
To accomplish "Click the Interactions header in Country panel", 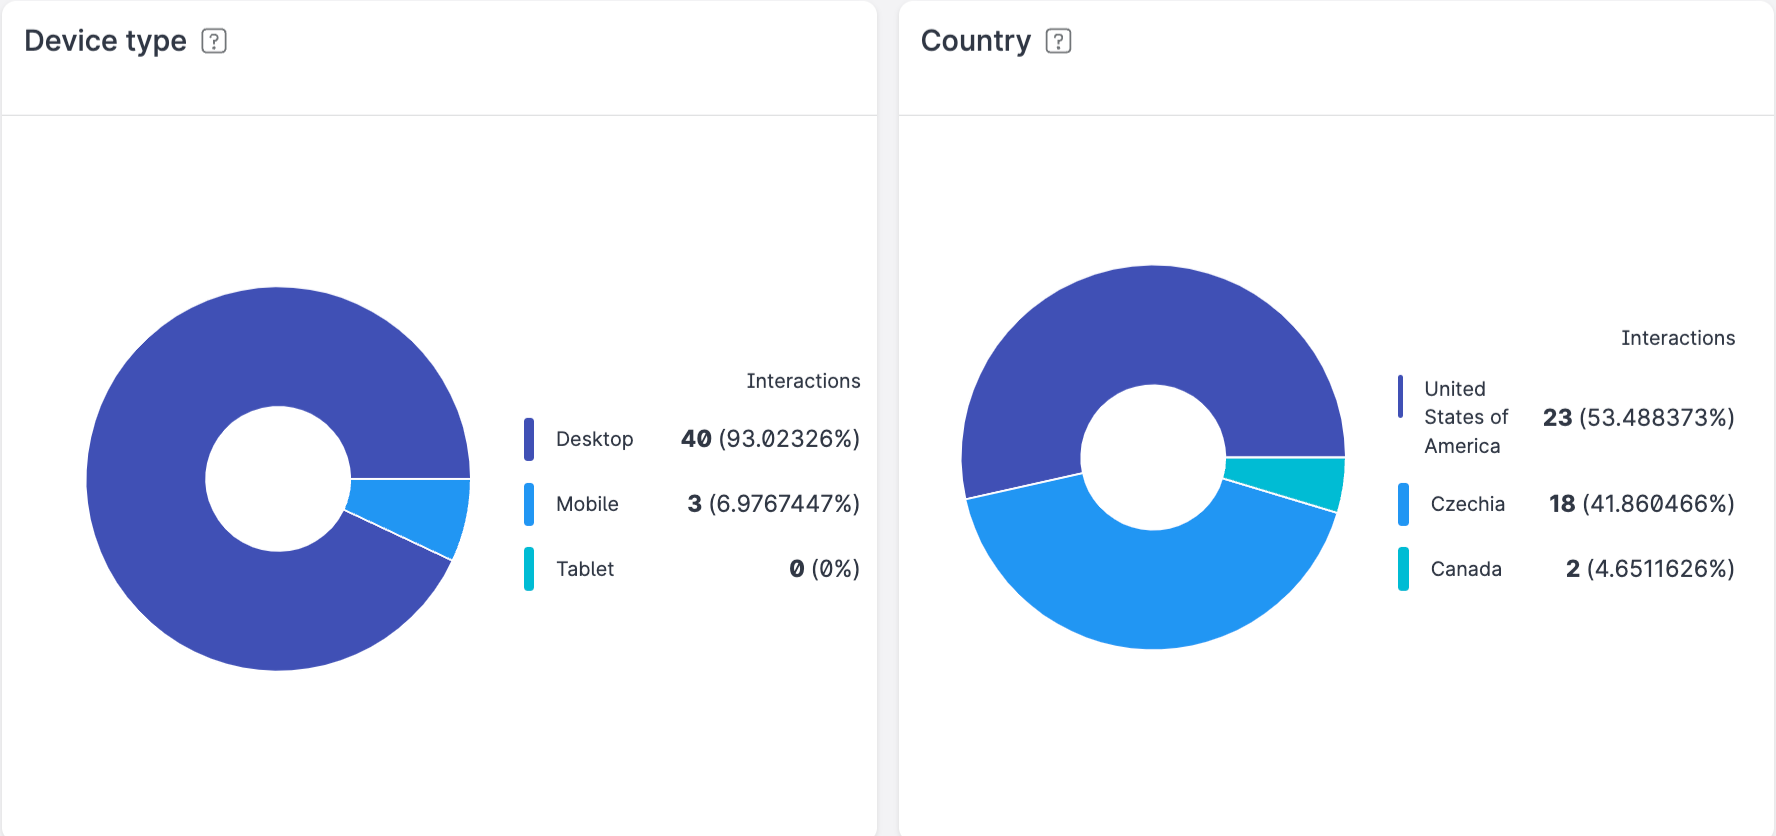I will click(1677, 338).
